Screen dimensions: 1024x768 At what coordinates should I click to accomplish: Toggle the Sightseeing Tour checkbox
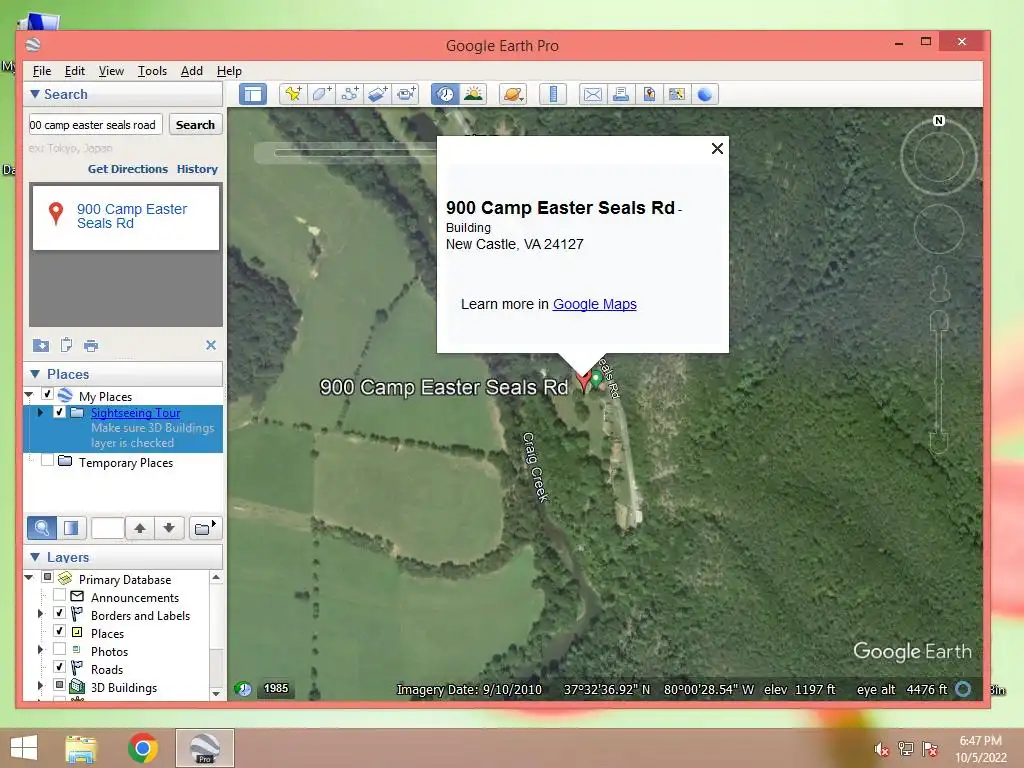tap(59, 412)
